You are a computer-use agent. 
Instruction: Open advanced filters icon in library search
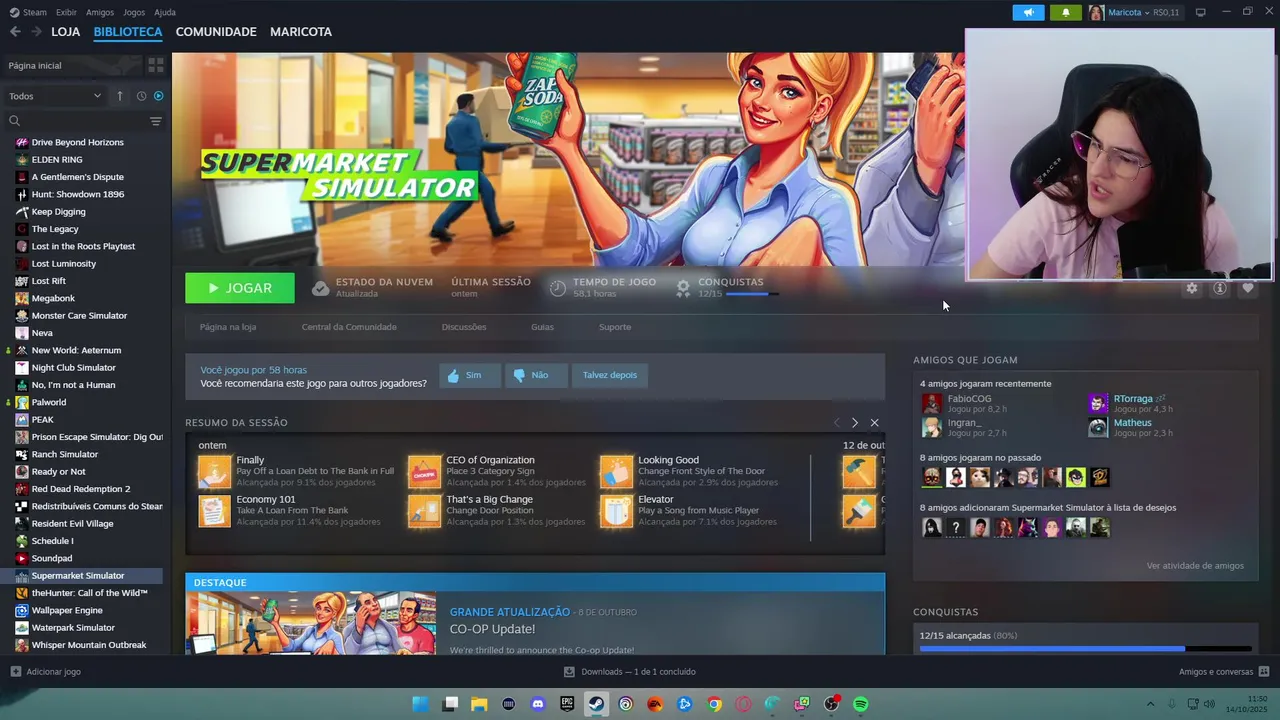pos(155,121)
